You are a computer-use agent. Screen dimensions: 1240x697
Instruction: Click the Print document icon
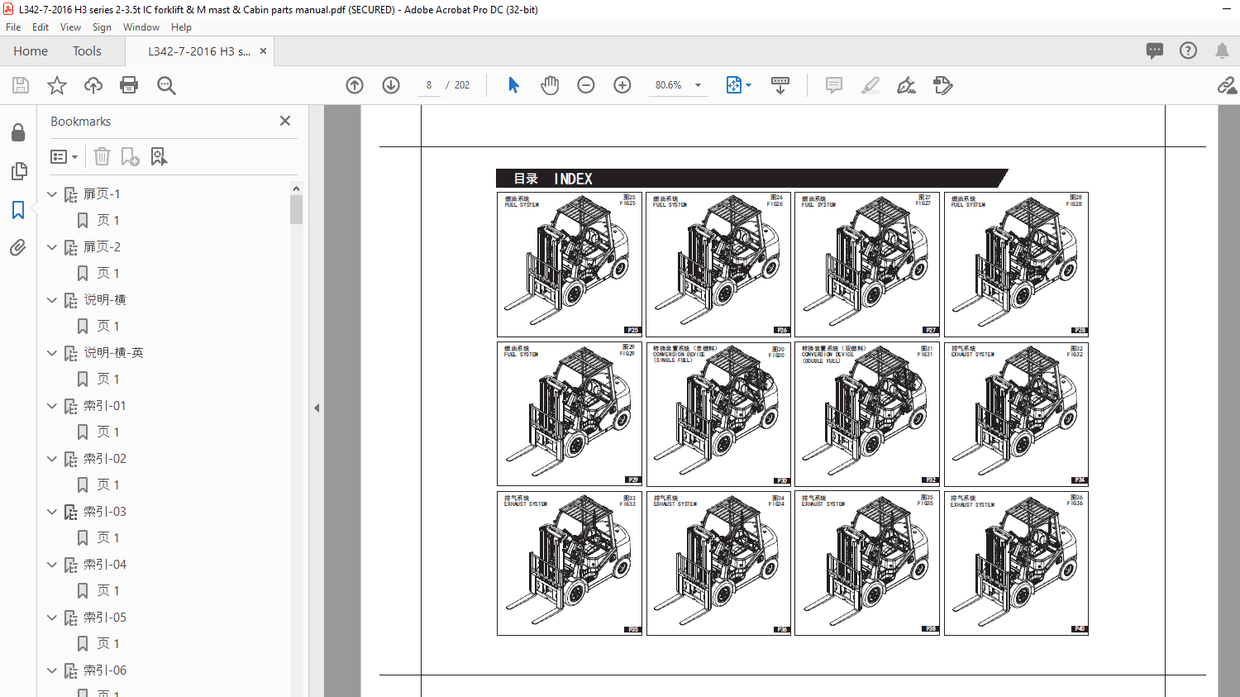pyautogui.click(x=129, y=85)
